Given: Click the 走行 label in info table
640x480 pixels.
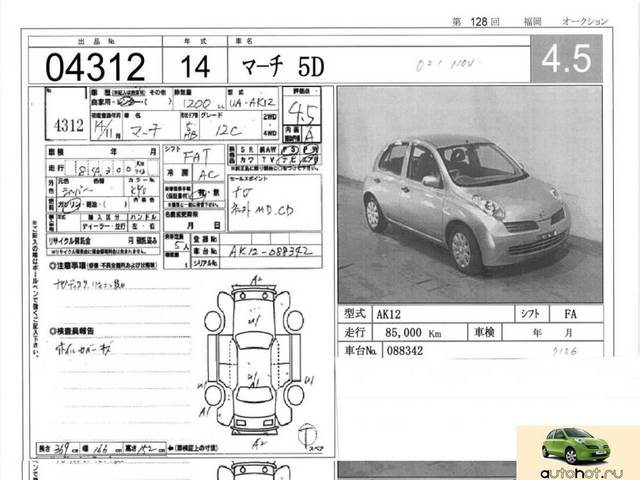Looking at the screenshot, I should tap(354, 332).
